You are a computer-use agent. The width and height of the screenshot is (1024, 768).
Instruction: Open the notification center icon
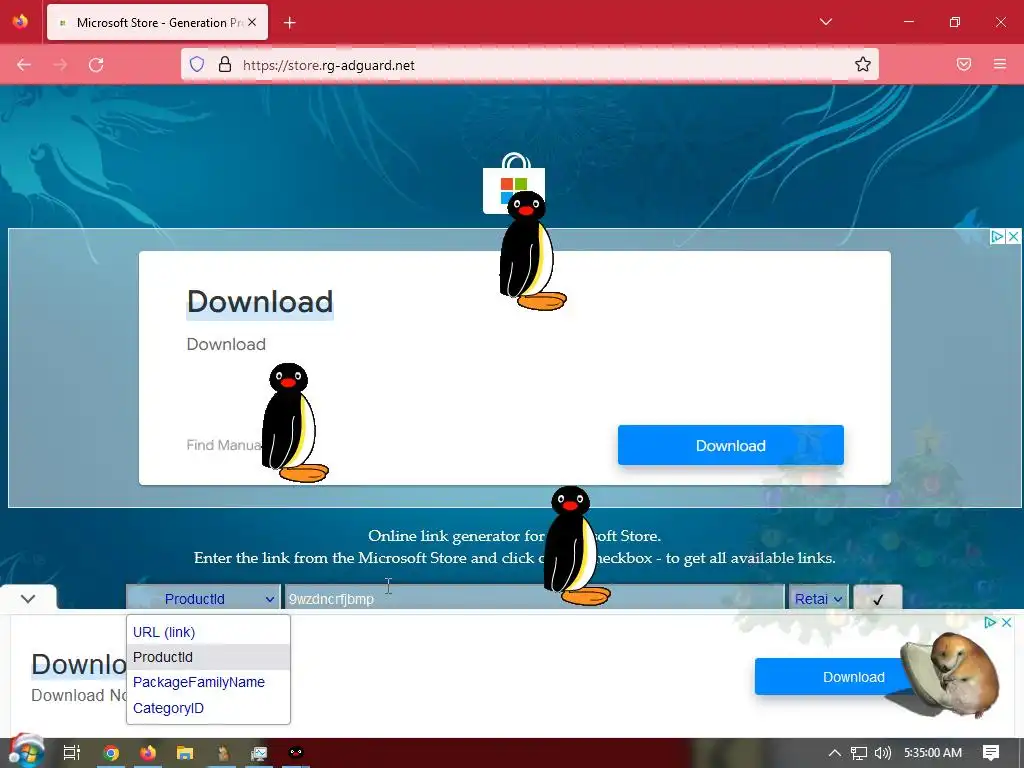click(x=991, y=753)
